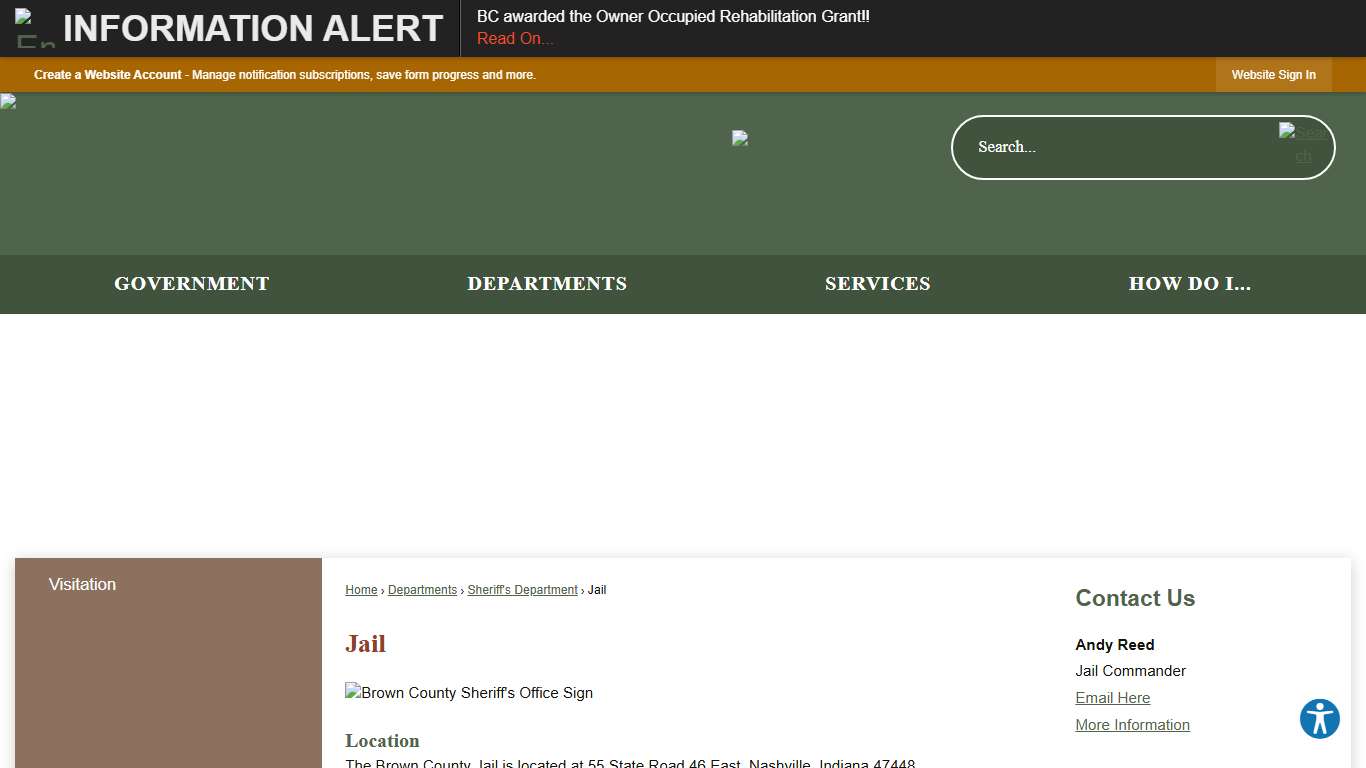Open More Information contact link
The image size is (1366, 768).
pos(1132,725)
